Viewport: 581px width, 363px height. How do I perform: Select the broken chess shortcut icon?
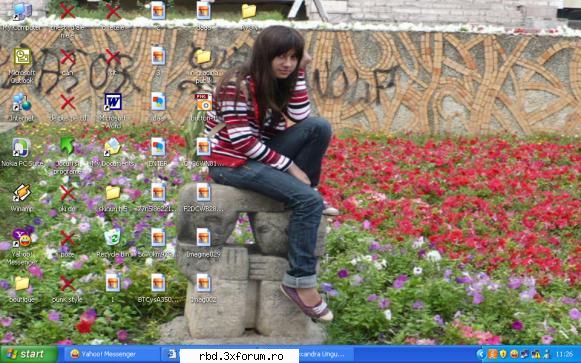[x=67, y=11]
